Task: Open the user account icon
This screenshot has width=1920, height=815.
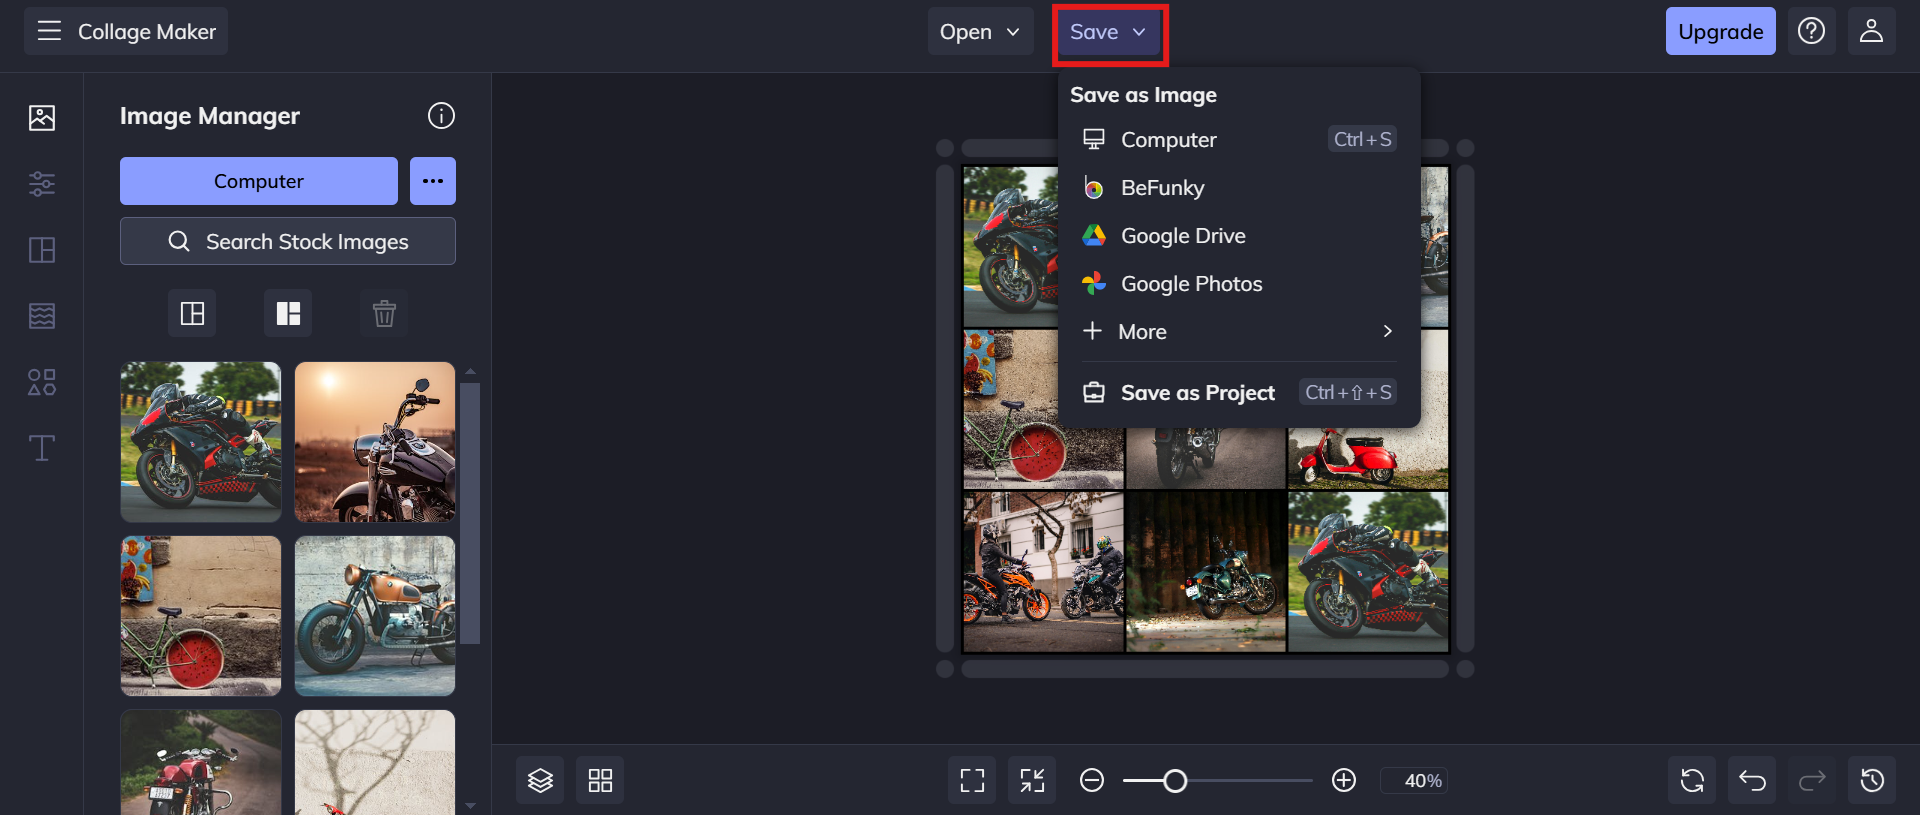Action: [1871, 31]
